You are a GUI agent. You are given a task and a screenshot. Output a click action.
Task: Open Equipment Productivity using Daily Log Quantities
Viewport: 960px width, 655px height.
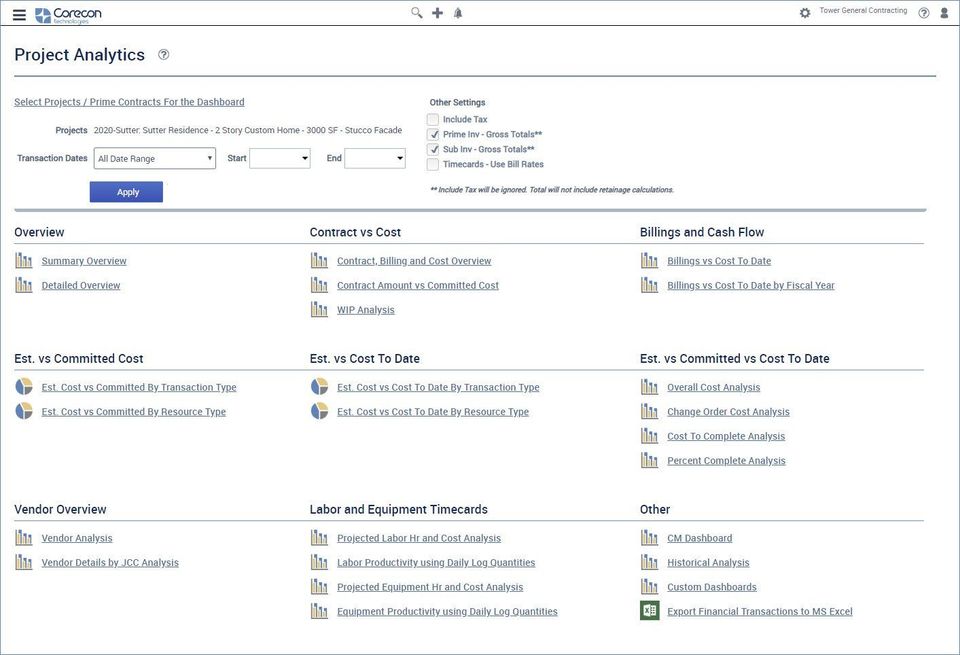point(447,612)
